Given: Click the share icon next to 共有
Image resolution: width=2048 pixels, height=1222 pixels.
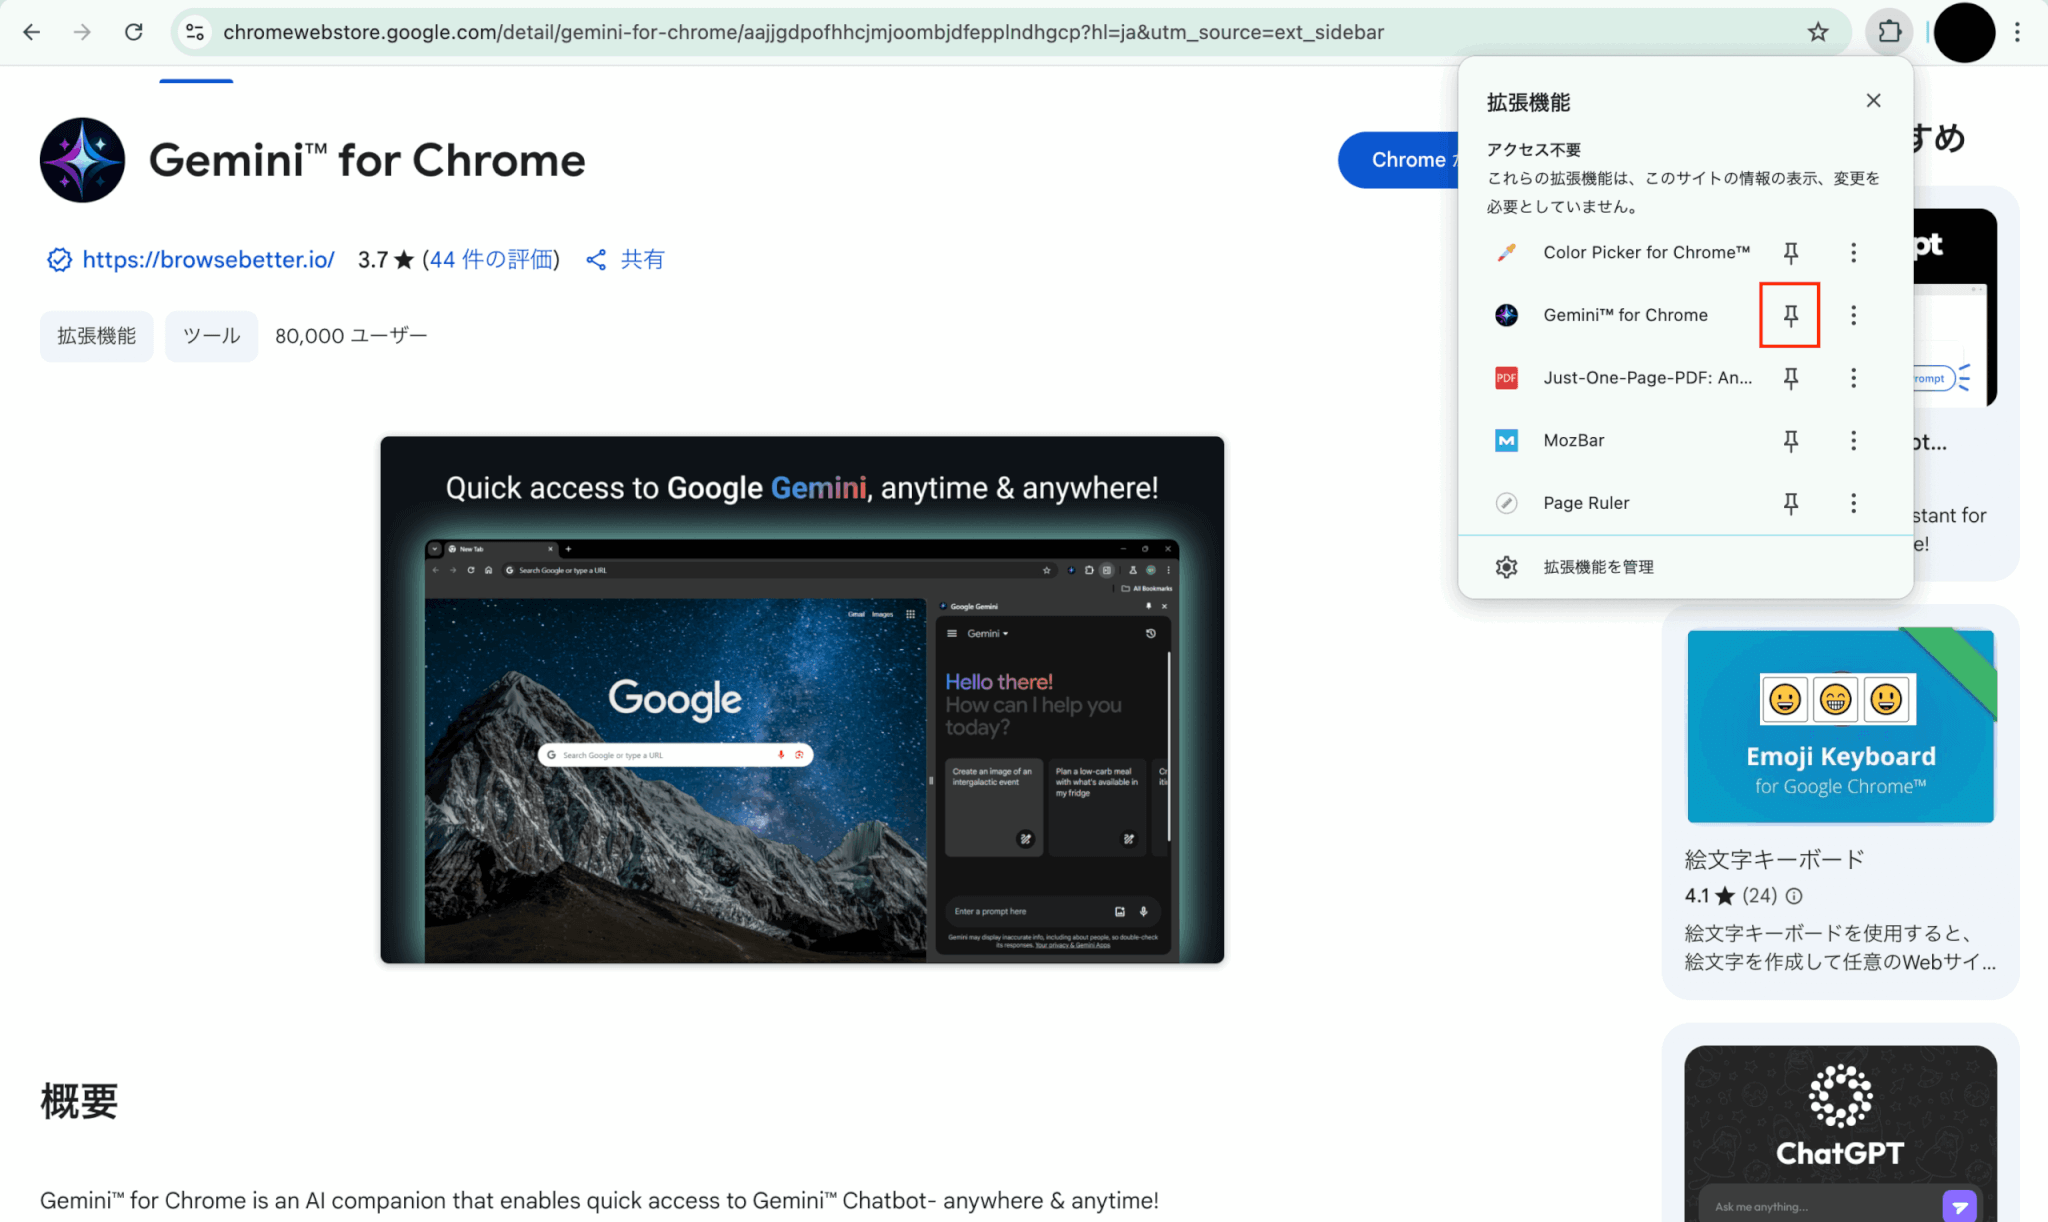Looking at the screenshot, I should pyautogui.click(x=596, y=260).
